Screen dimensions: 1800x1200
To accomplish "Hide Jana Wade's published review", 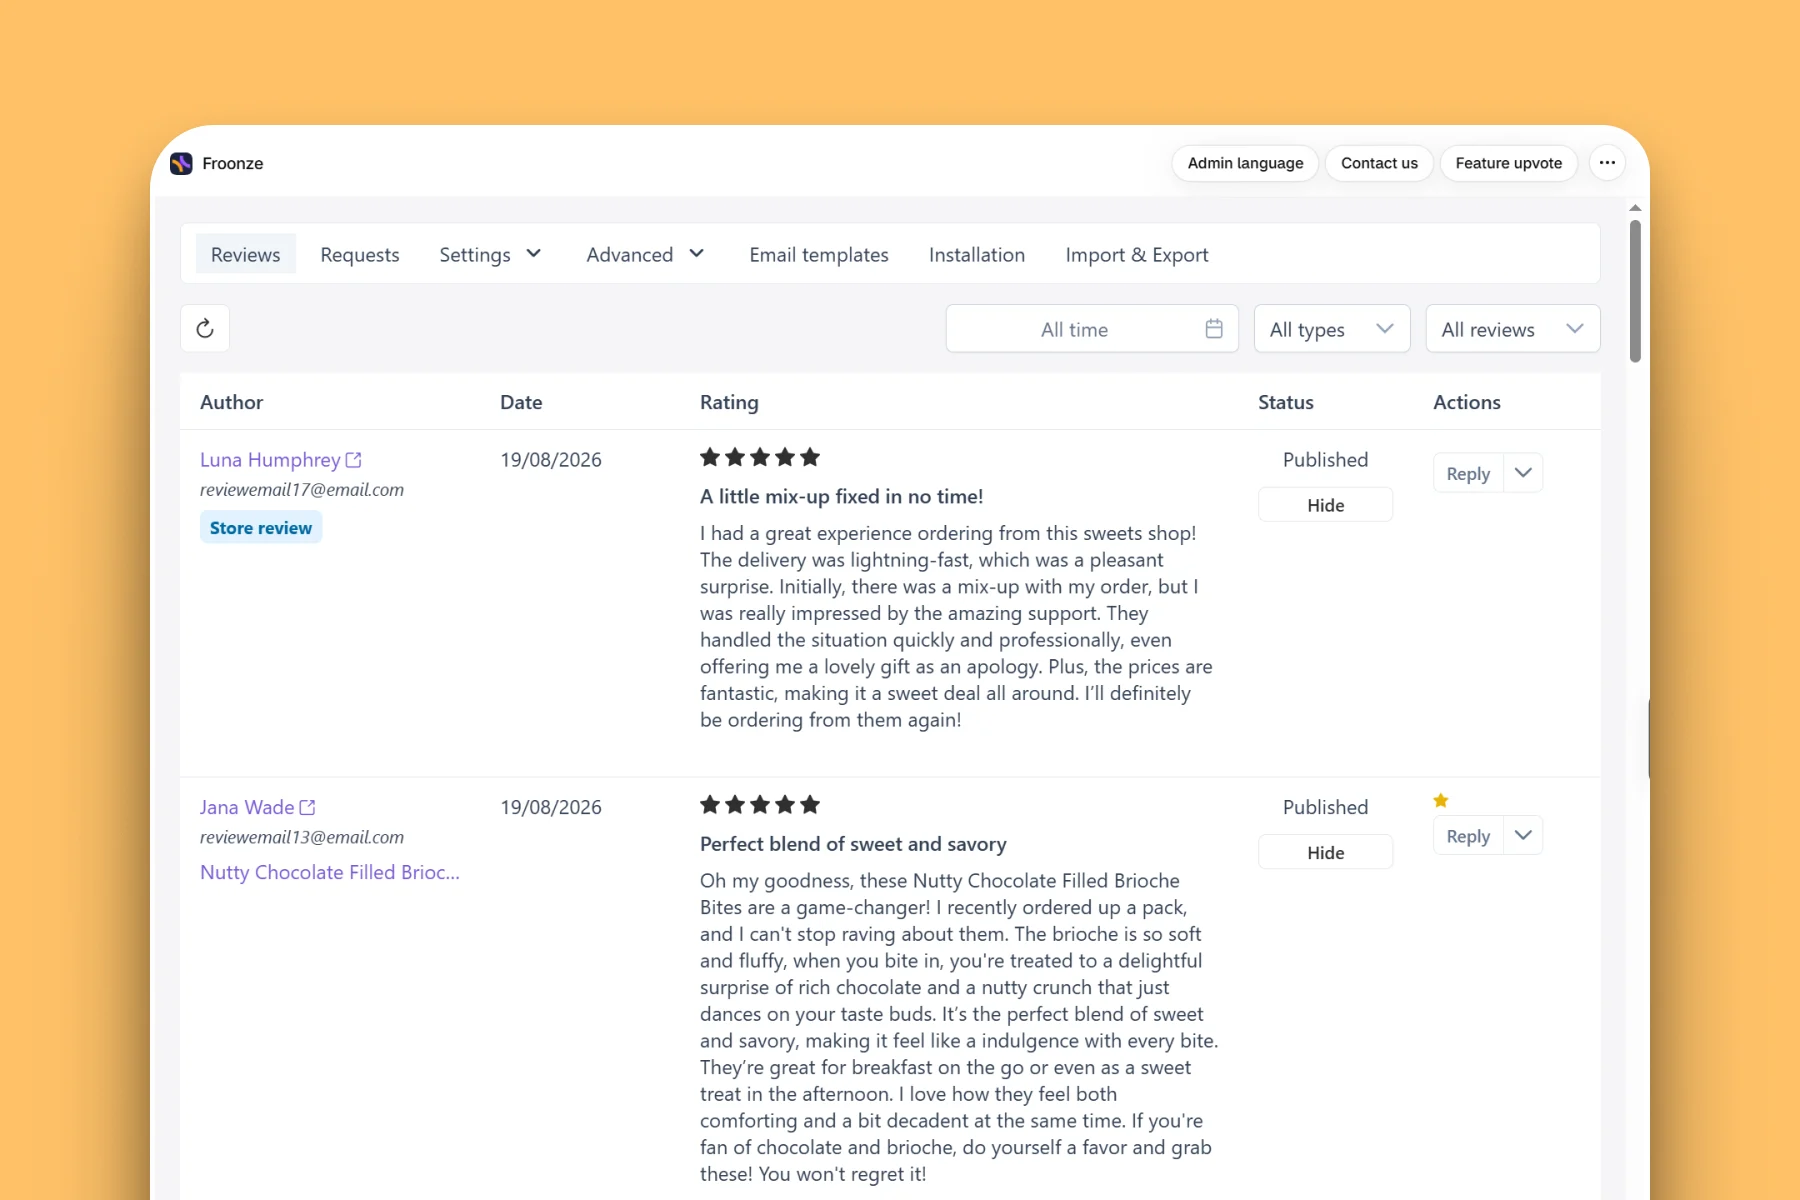I will click(1325, 852).
